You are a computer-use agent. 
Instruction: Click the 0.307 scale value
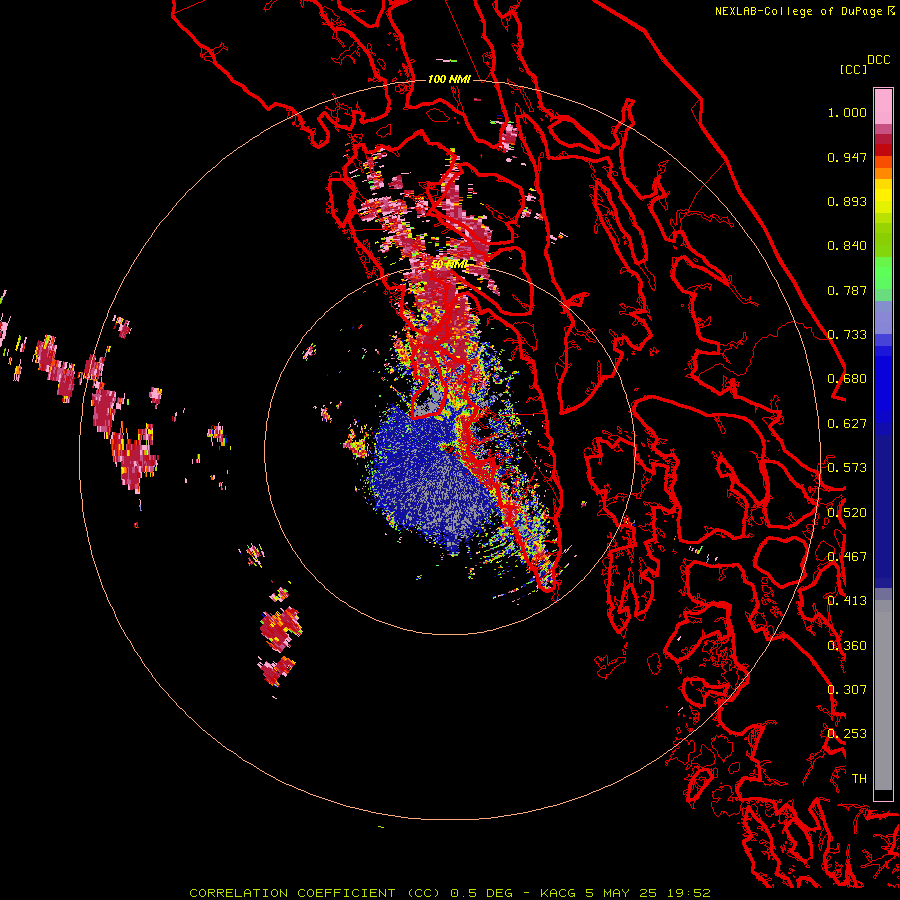click(x=847, y=690)
